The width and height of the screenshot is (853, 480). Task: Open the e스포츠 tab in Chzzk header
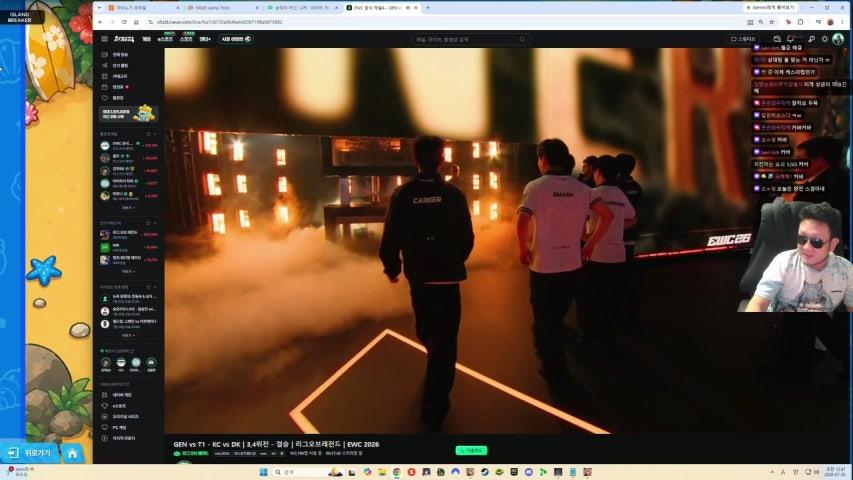pyautogui.click(x=165, y=39)
